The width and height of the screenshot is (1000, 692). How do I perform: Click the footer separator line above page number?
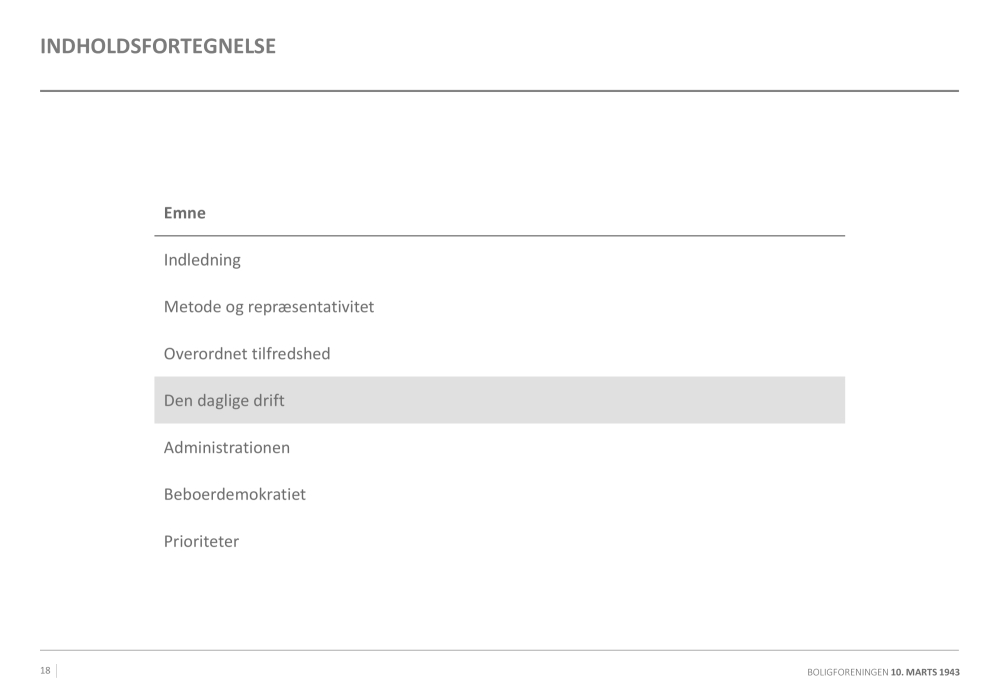(x=499, y=651)
